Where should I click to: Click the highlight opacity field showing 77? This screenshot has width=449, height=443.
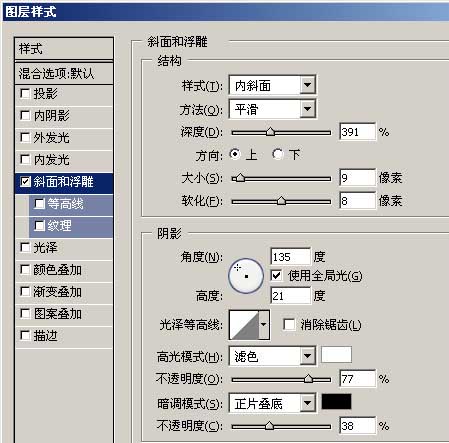point(357,379)
